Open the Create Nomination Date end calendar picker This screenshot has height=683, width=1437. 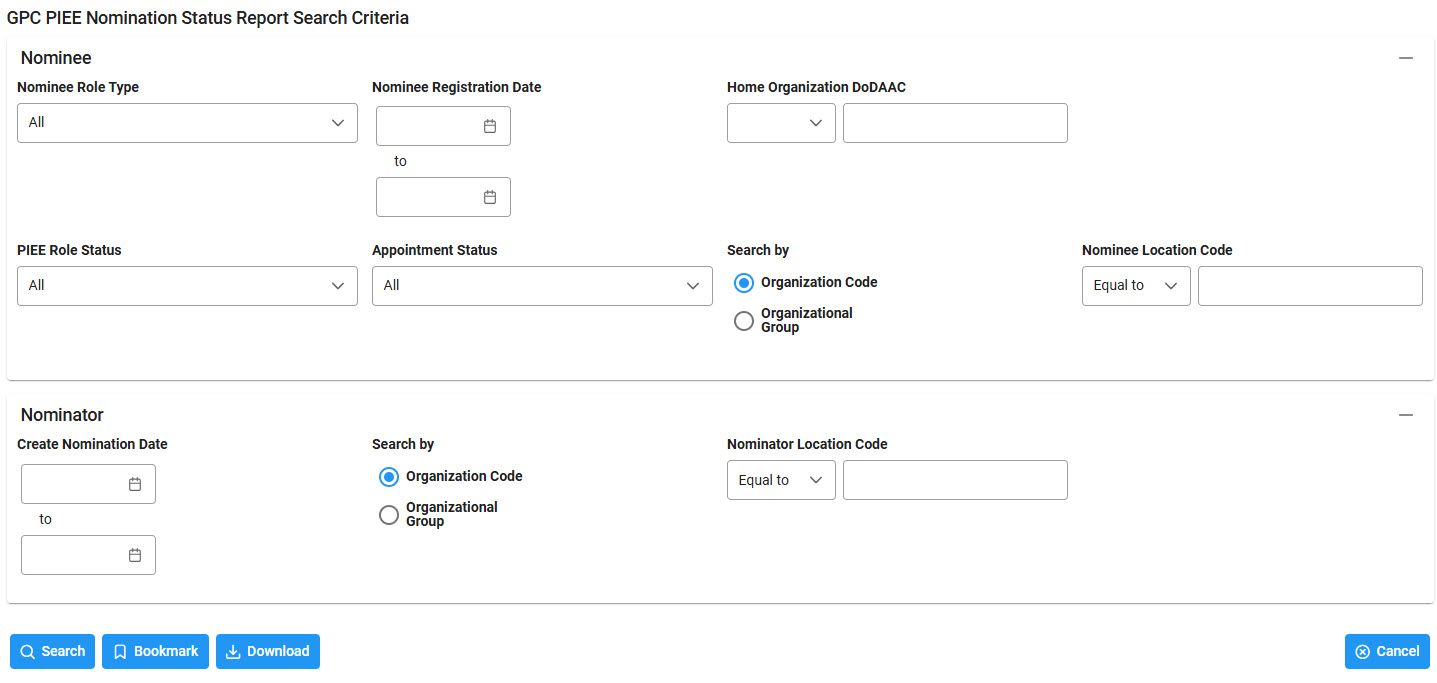point(134,555)
